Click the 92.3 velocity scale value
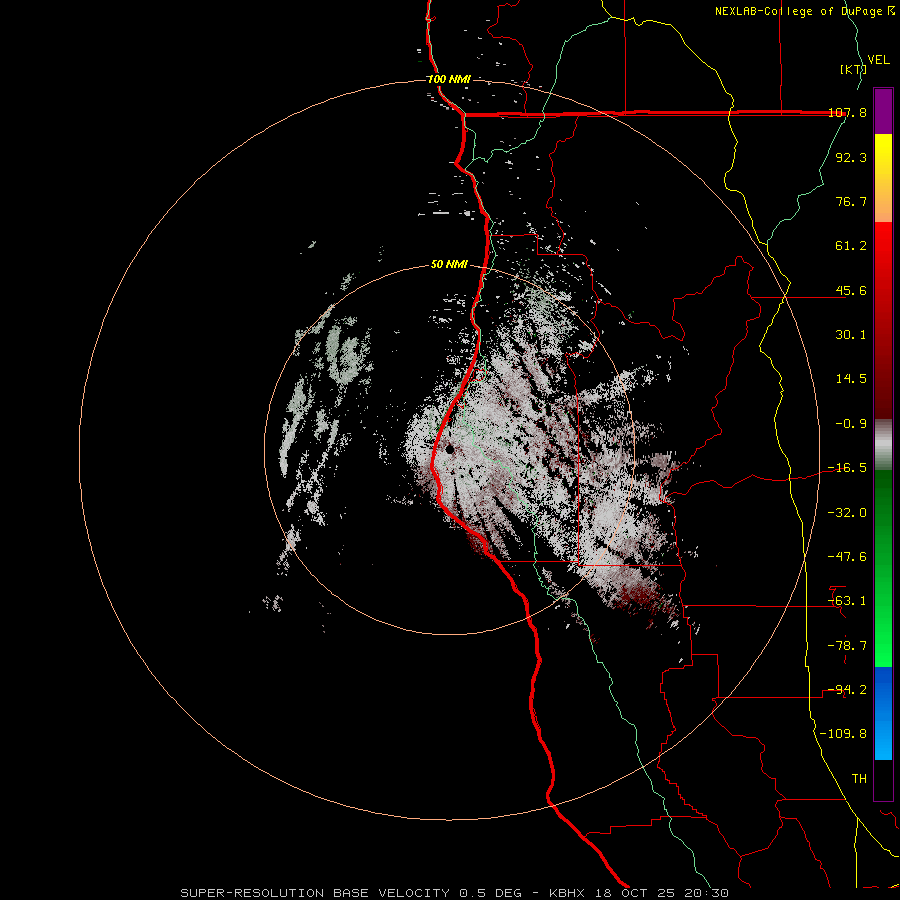 (851, 157)
